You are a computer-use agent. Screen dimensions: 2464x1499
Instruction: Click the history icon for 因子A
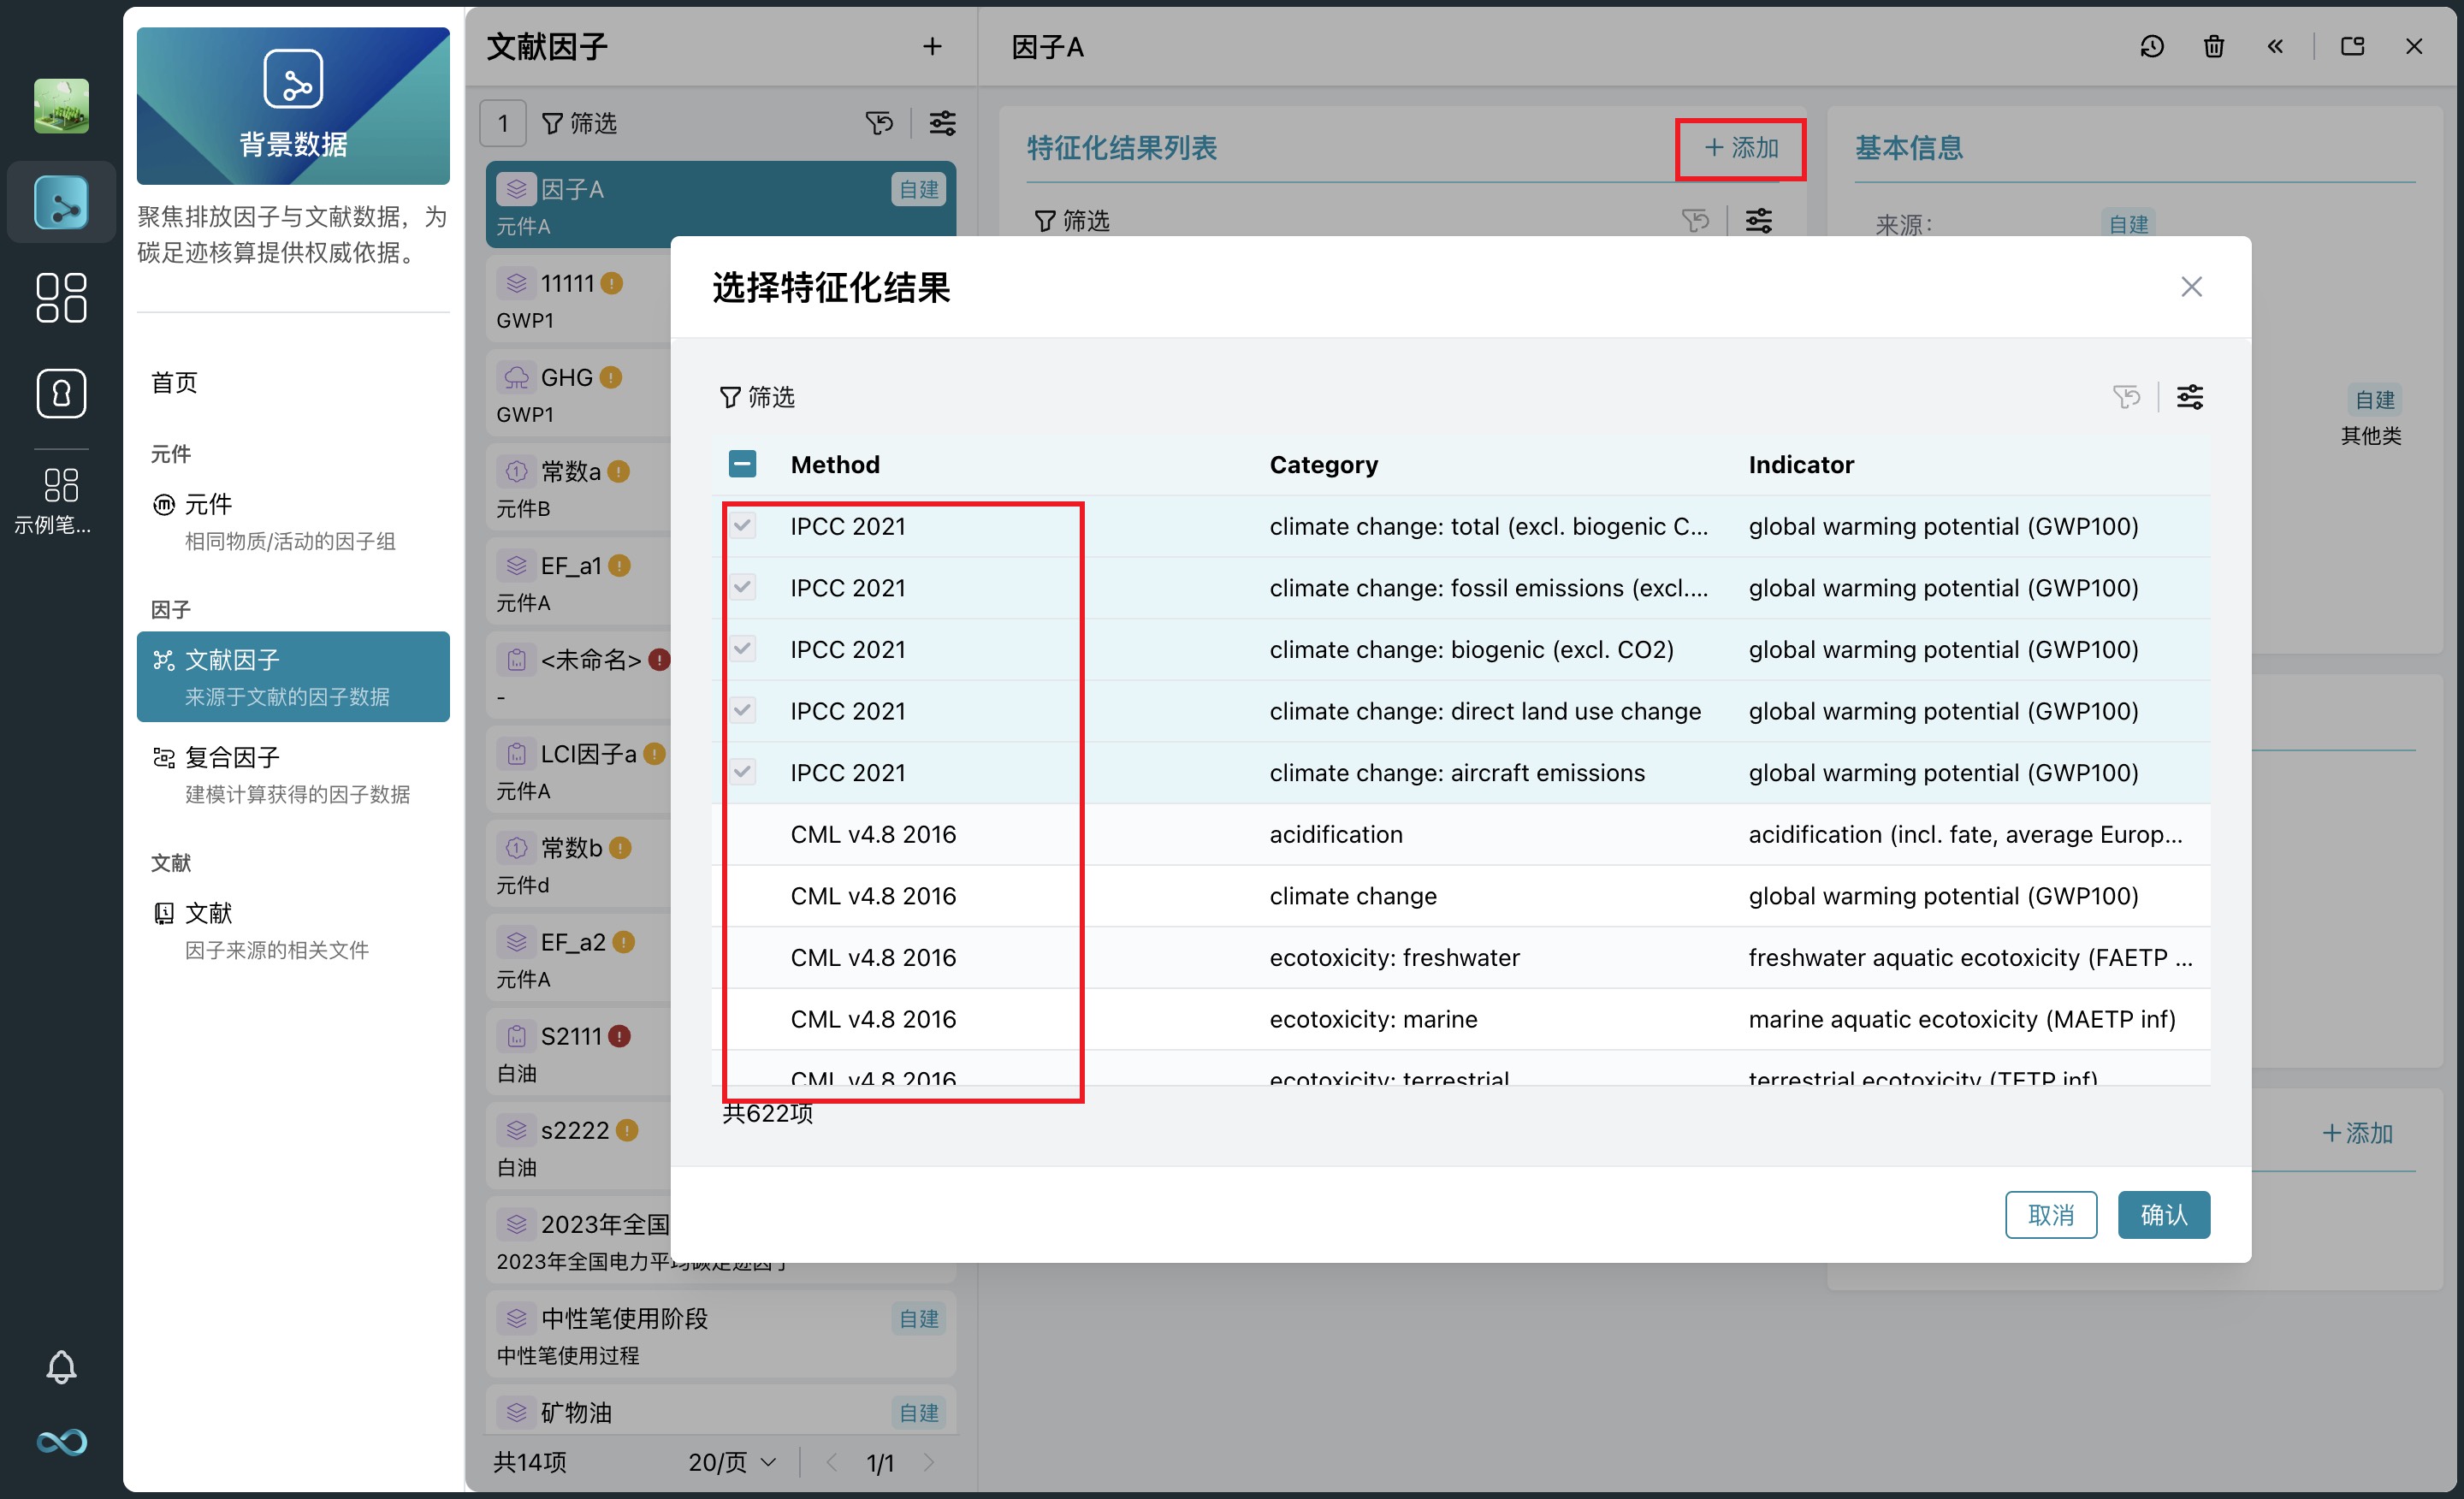coord(2152,46)
